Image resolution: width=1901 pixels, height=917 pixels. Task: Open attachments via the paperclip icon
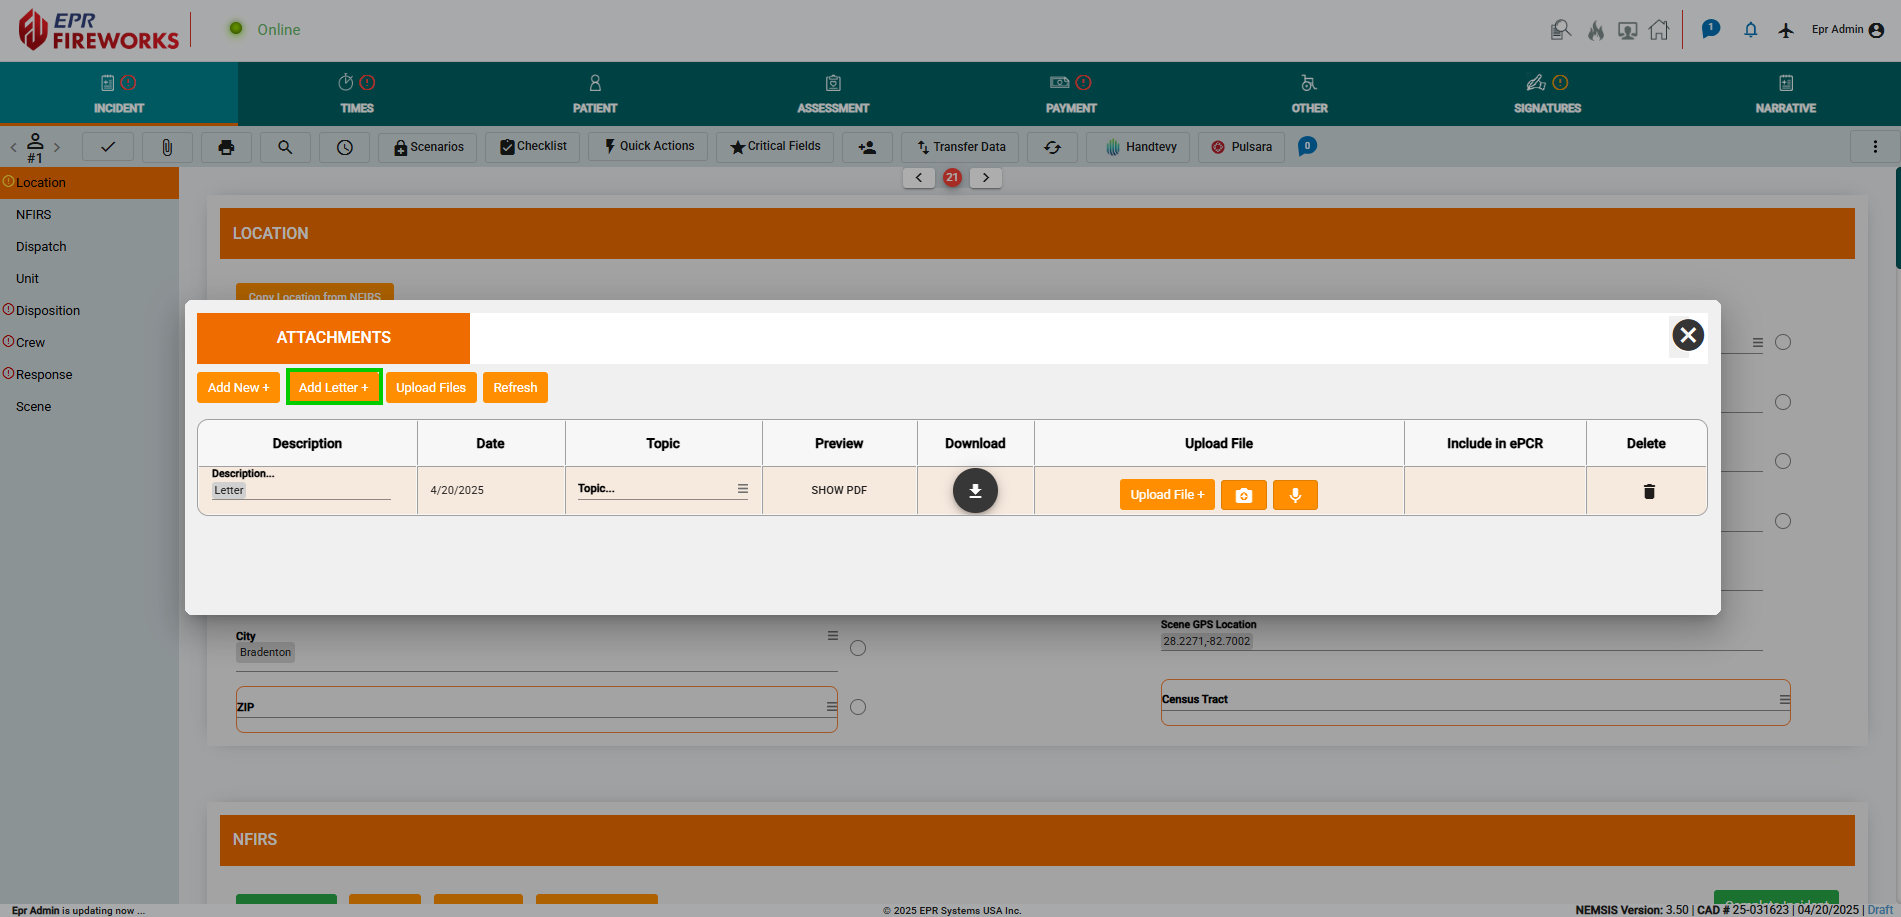click(166, 147)
